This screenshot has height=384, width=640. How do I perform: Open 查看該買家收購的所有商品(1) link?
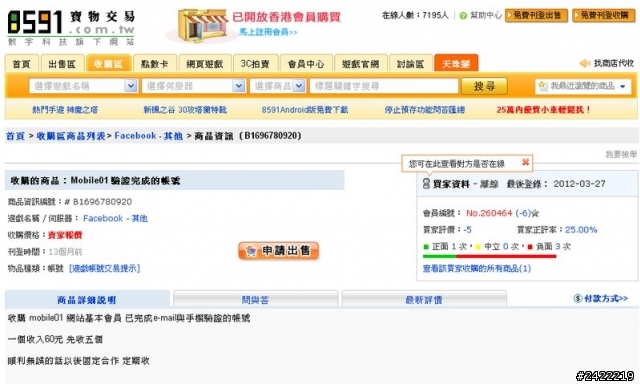pos(477,269)
